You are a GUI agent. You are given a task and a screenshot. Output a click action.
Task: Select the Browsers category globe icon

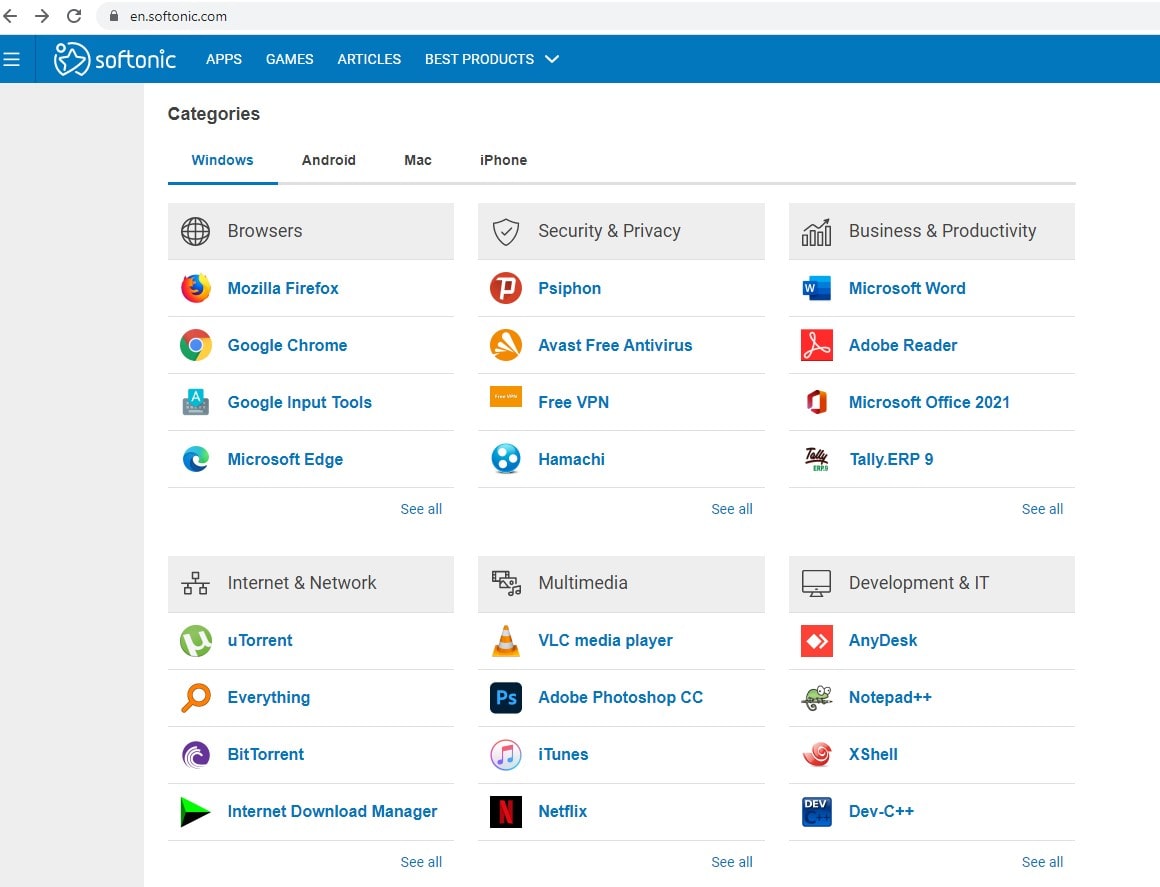click(196, 231)
